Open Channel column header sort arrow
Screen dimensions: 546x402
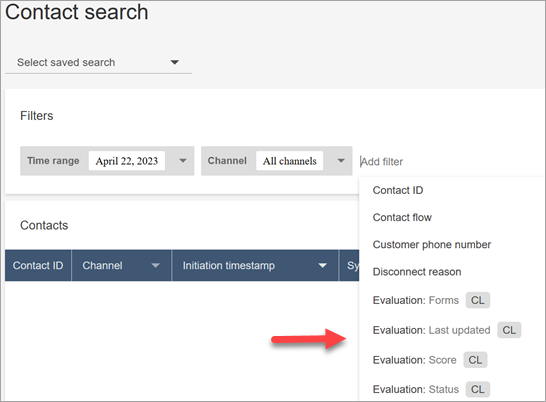pos(155,265)
